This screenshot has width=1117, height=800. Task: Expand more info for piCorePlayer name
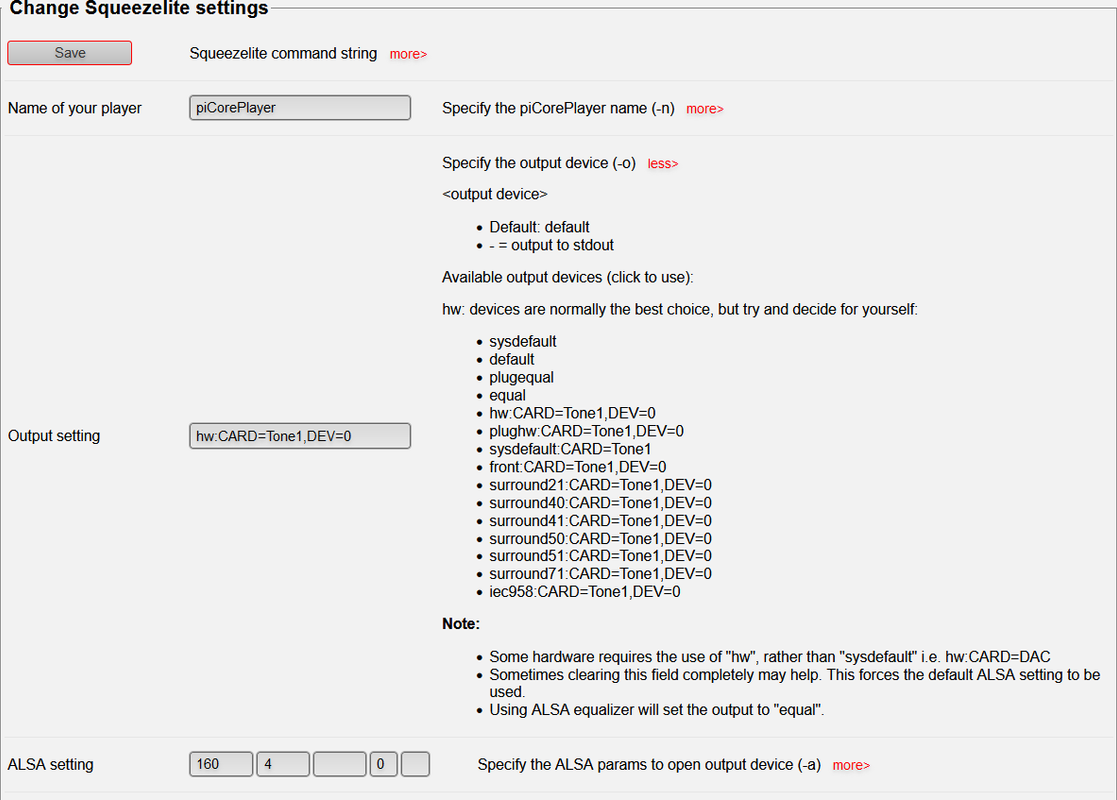coord(705,109)
